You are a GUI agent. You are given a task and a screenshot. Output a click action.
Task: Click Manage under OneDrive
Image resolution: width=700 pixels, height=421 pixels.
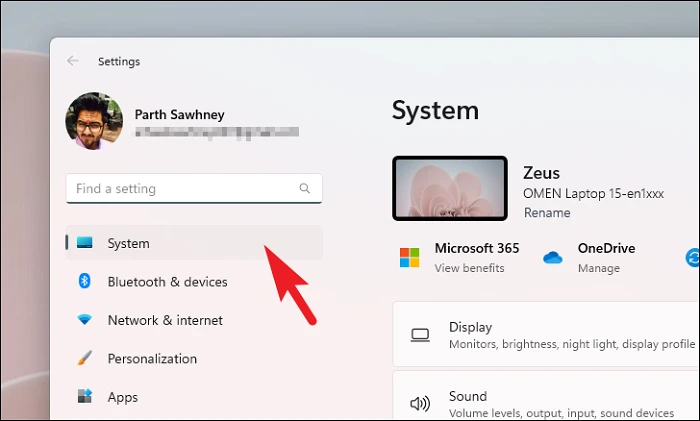[599, 268]
